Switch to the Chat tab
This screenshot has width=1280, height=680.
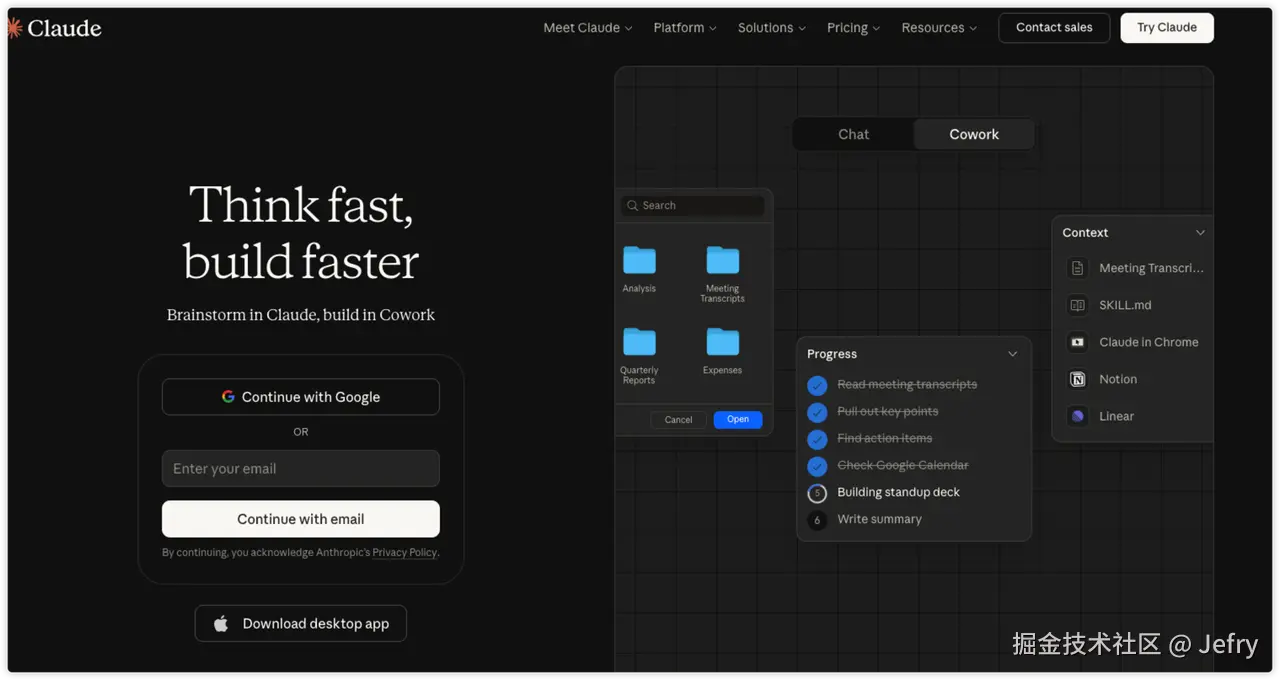pos(853,134)
